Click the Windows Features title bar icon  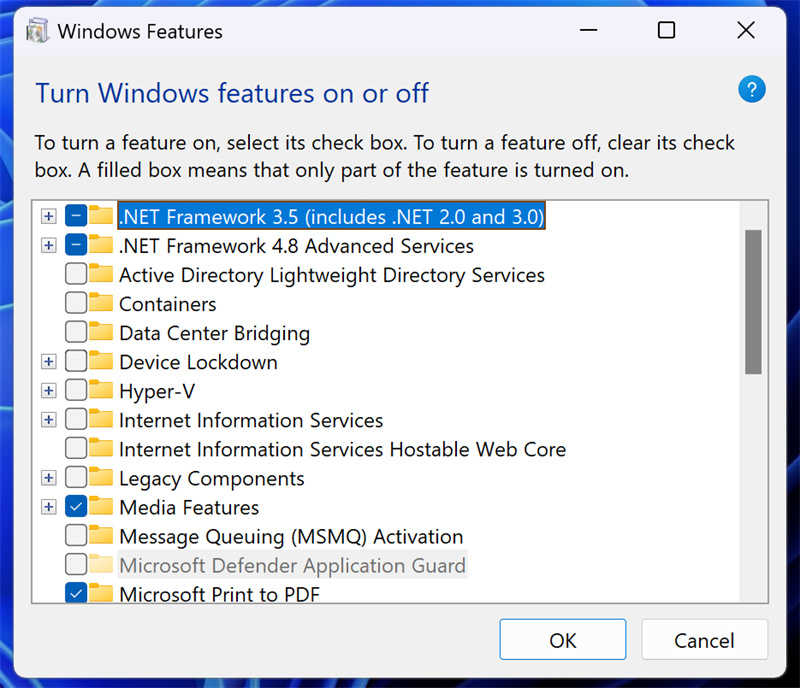click(37, 31)
